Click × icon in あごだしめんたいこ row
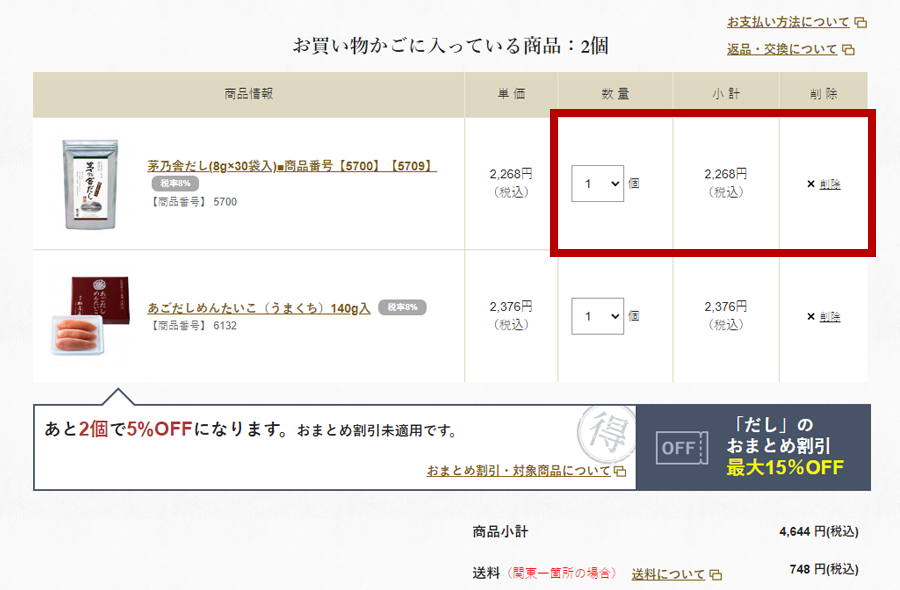Screen dimensions: 900x590 point(810,316)
